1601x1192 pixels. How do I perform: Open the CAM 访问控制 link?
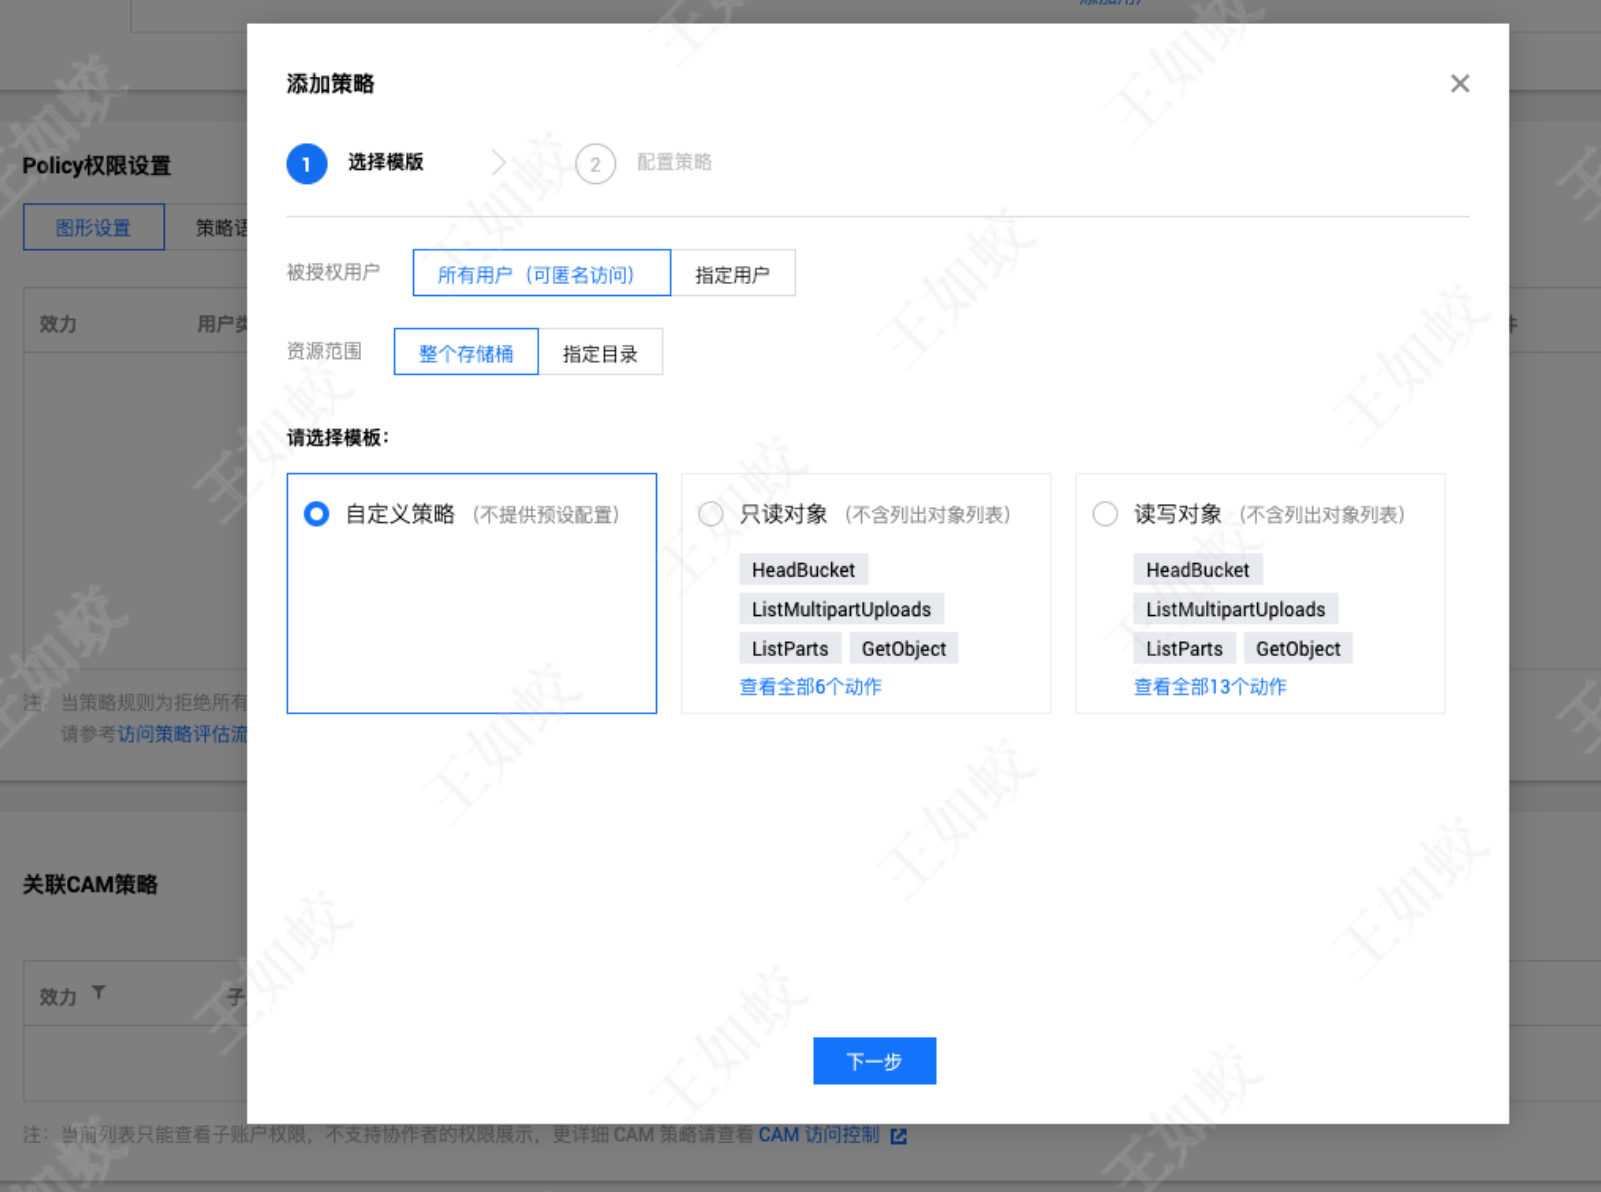[818, 1135]
